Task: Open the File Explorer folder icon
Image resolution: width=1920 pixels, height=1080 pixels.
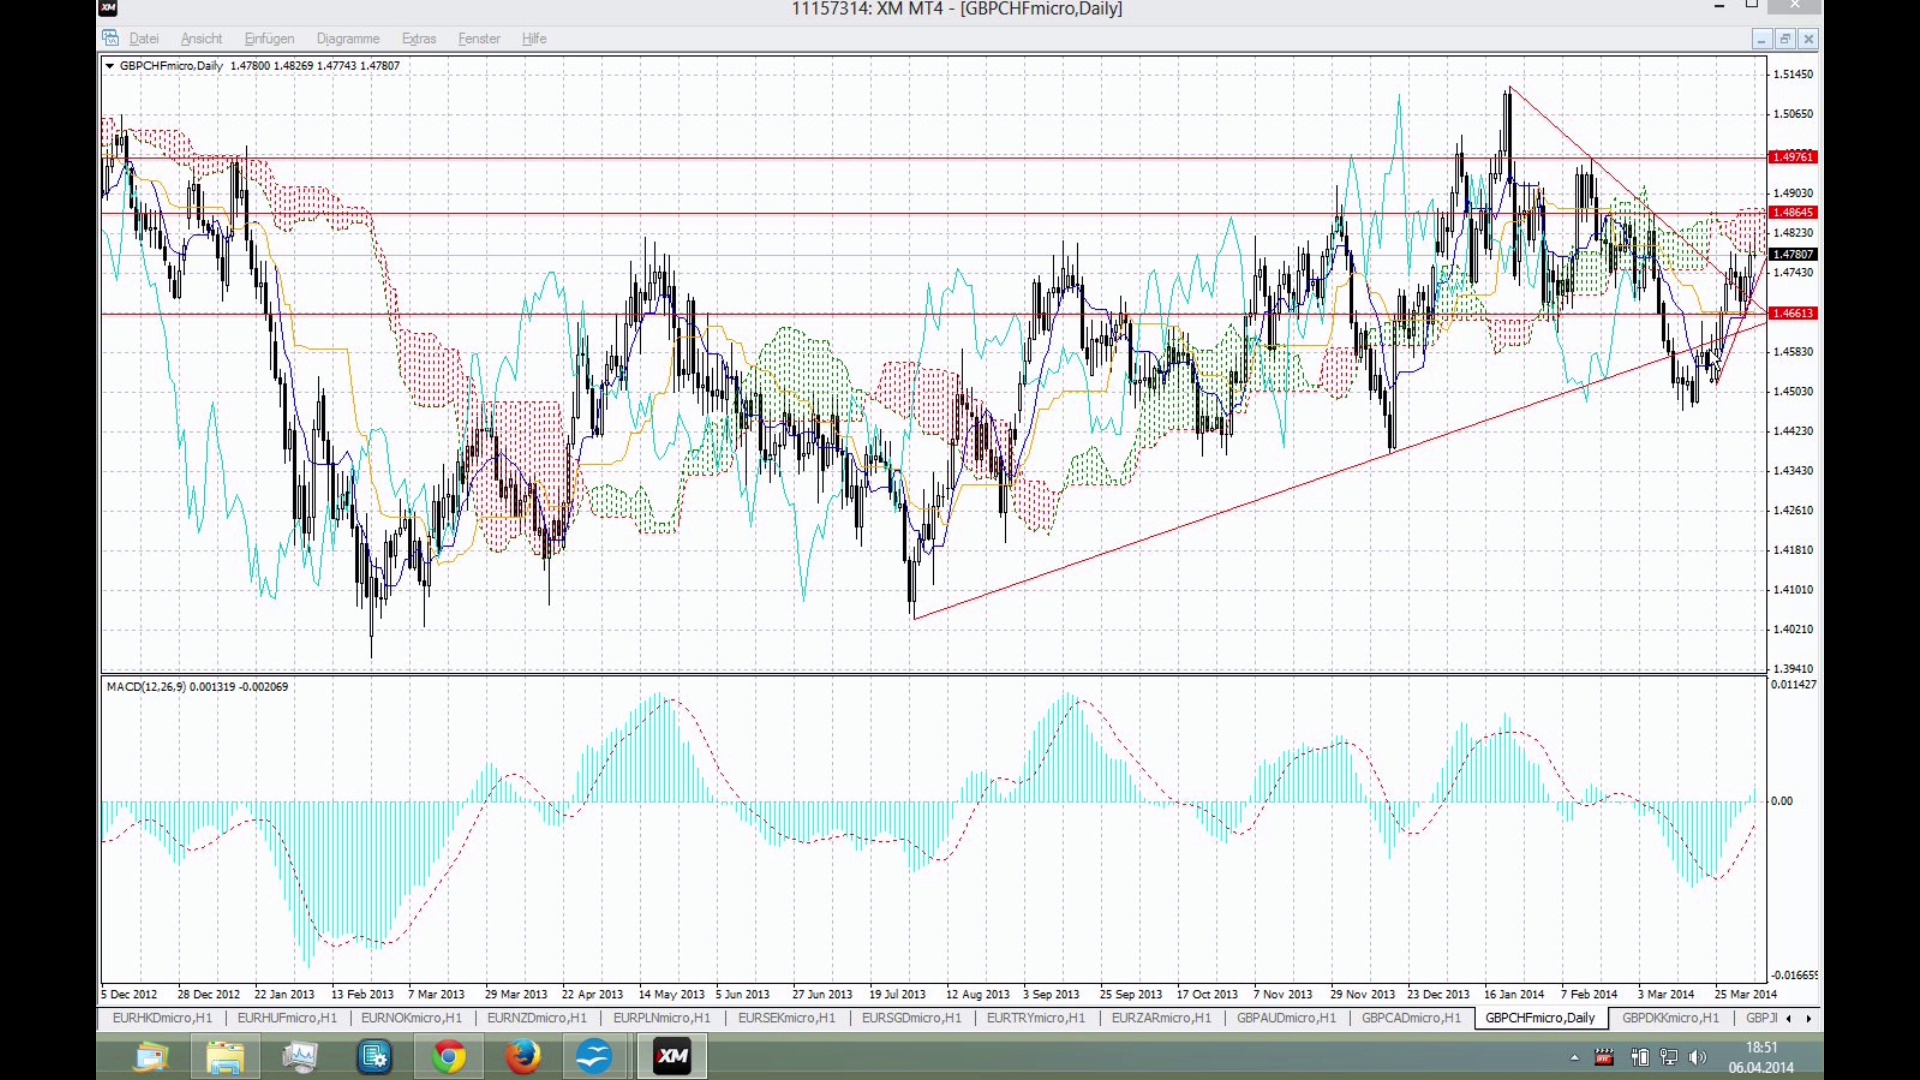Action: coord(225,1056)
